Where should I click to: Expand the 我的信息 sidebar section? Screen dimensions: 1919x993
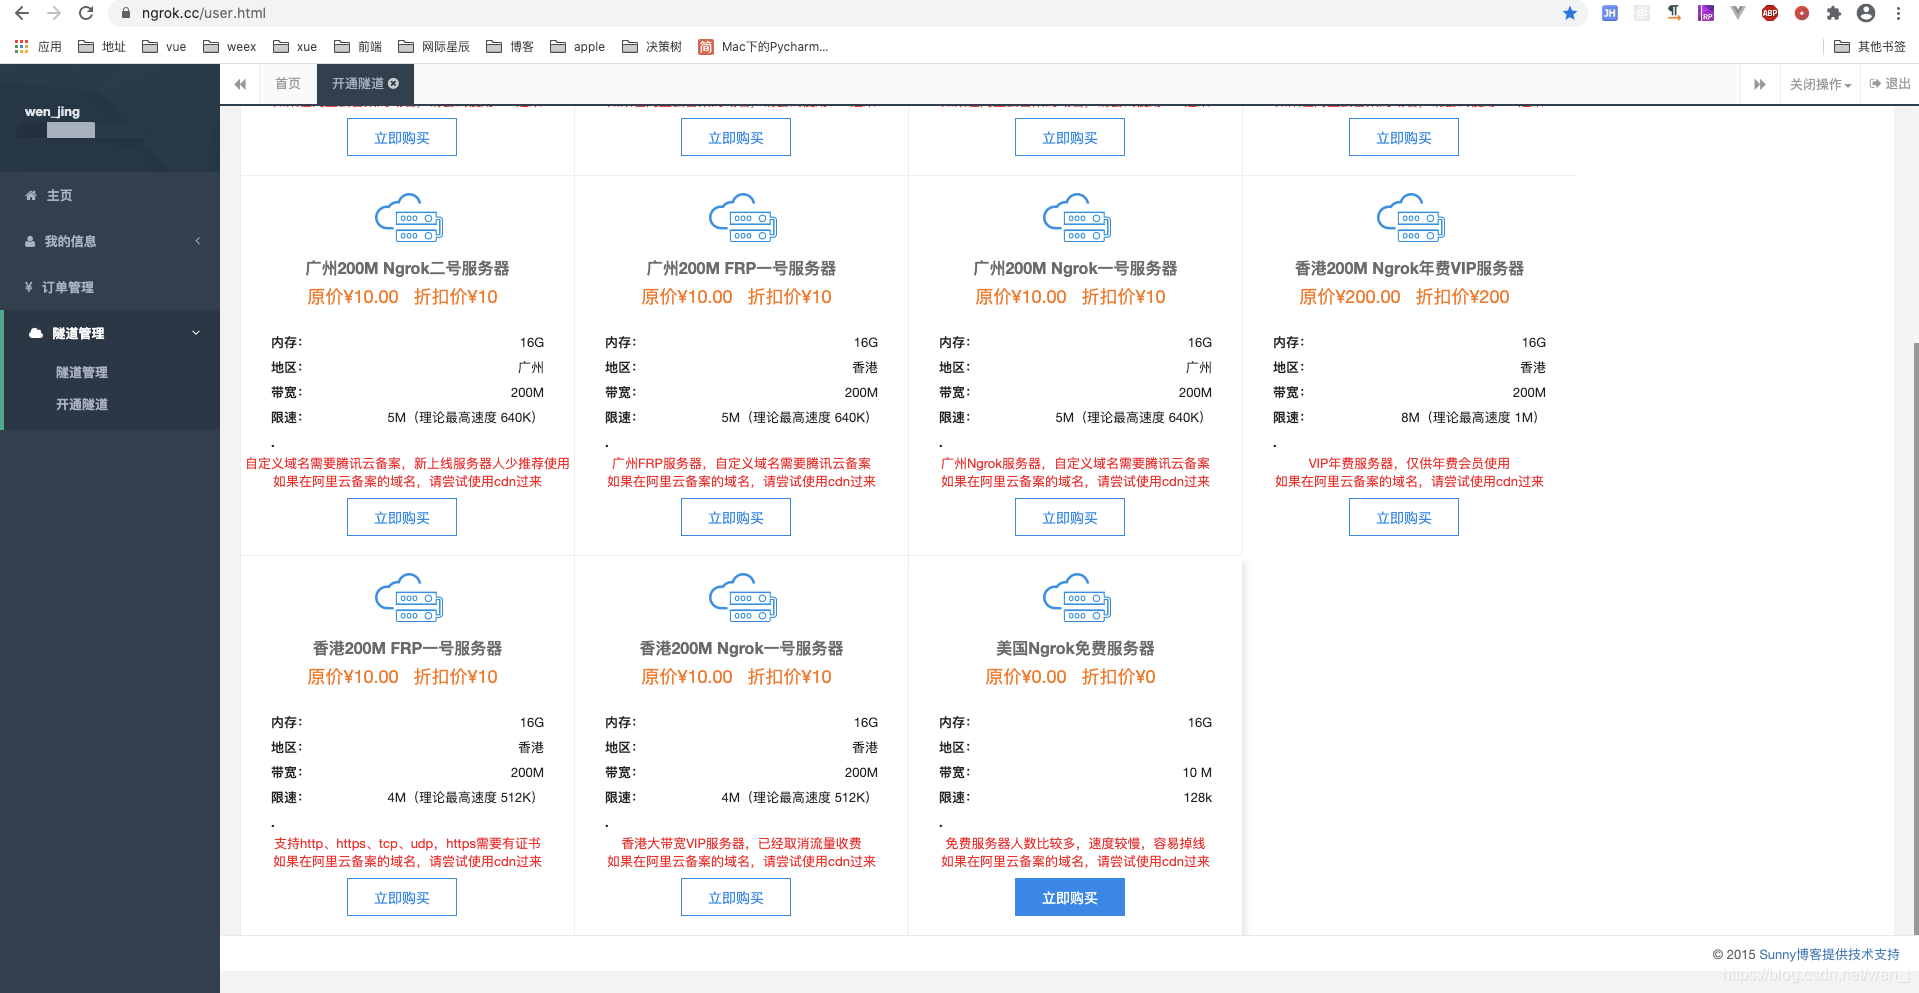tap(110, 241)
